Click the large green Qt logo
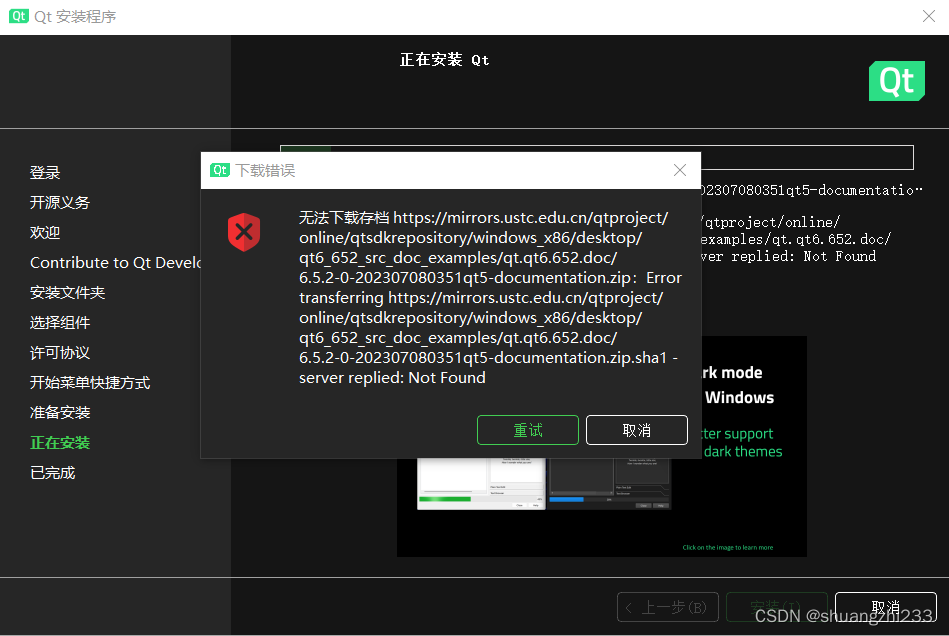949x636 pixels. [x=896, y=80]
